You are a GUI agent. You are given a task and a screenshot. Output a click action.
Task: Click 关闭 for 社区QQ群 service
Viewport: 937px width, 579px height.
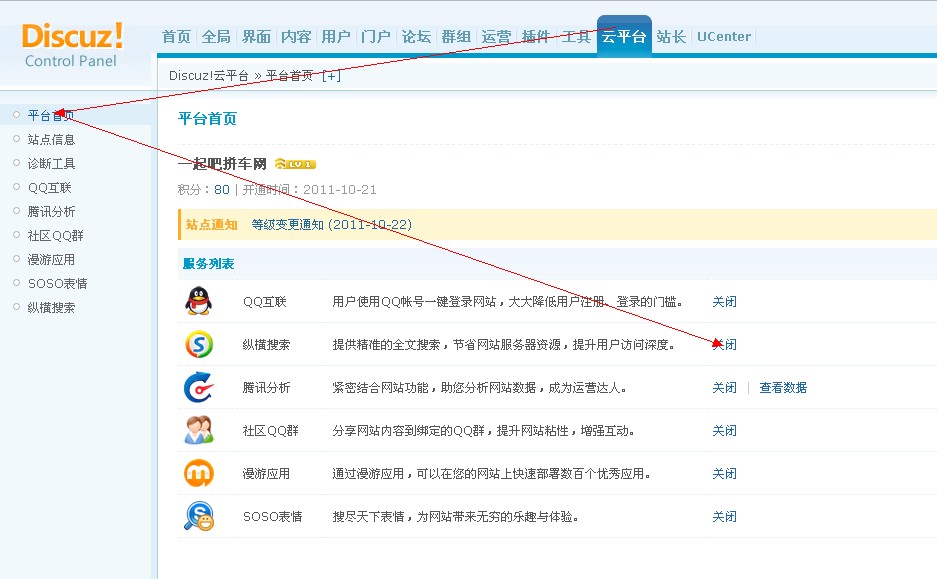point(724,431)
